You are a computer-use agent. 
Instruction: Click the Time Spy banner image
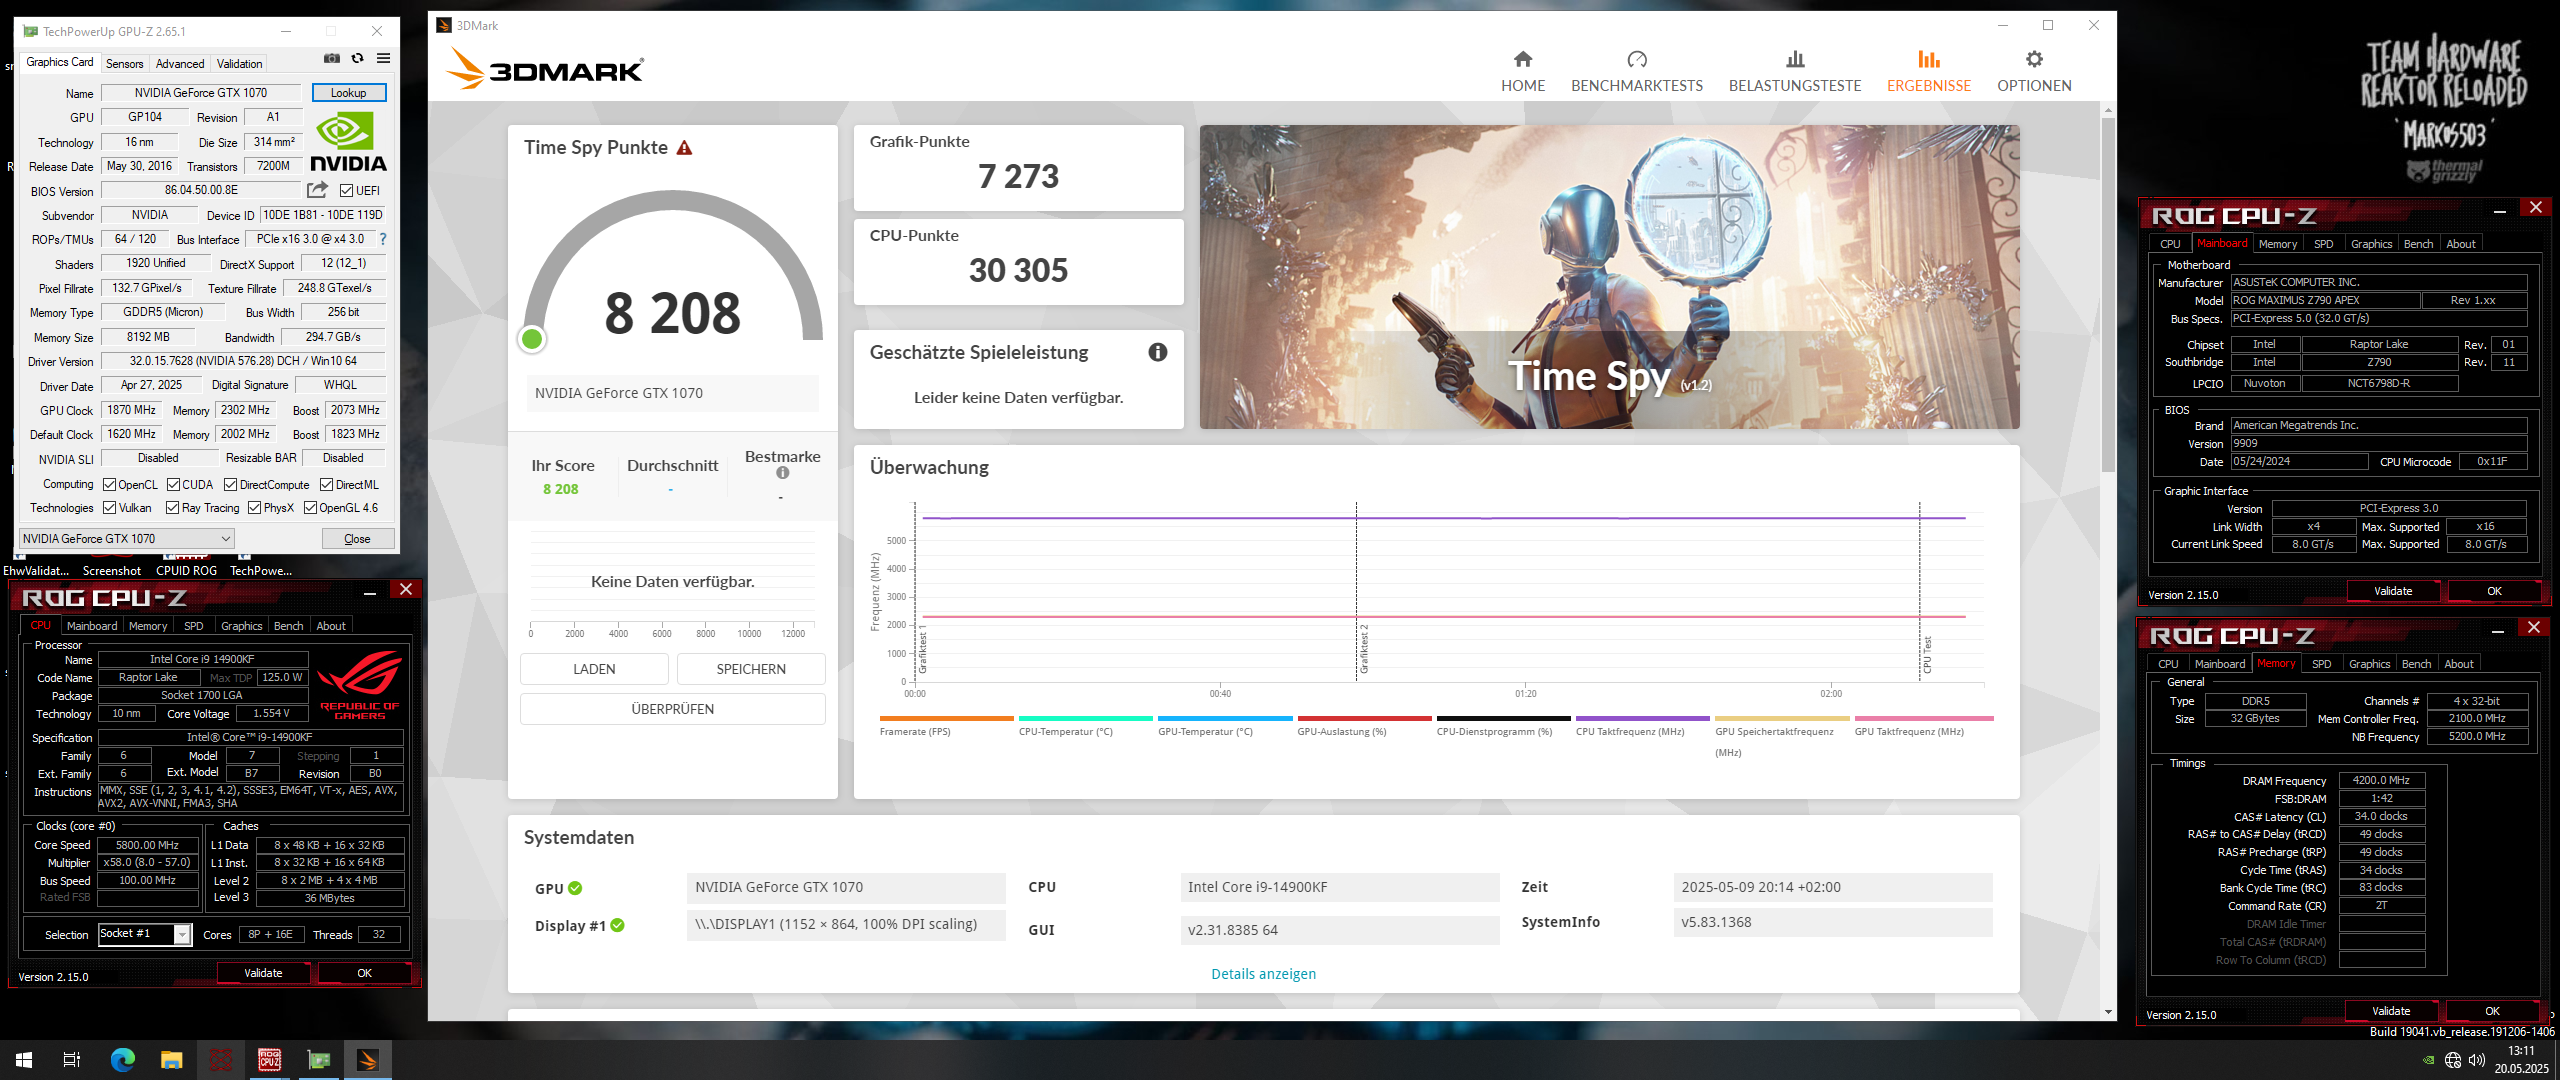[1609, 277]
